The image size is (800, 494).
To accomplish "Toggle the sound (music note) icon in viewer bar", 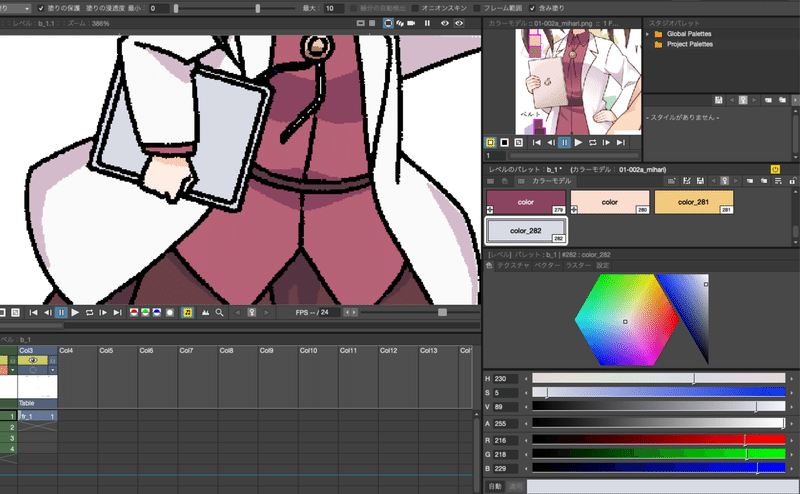I will coord(187,312).
